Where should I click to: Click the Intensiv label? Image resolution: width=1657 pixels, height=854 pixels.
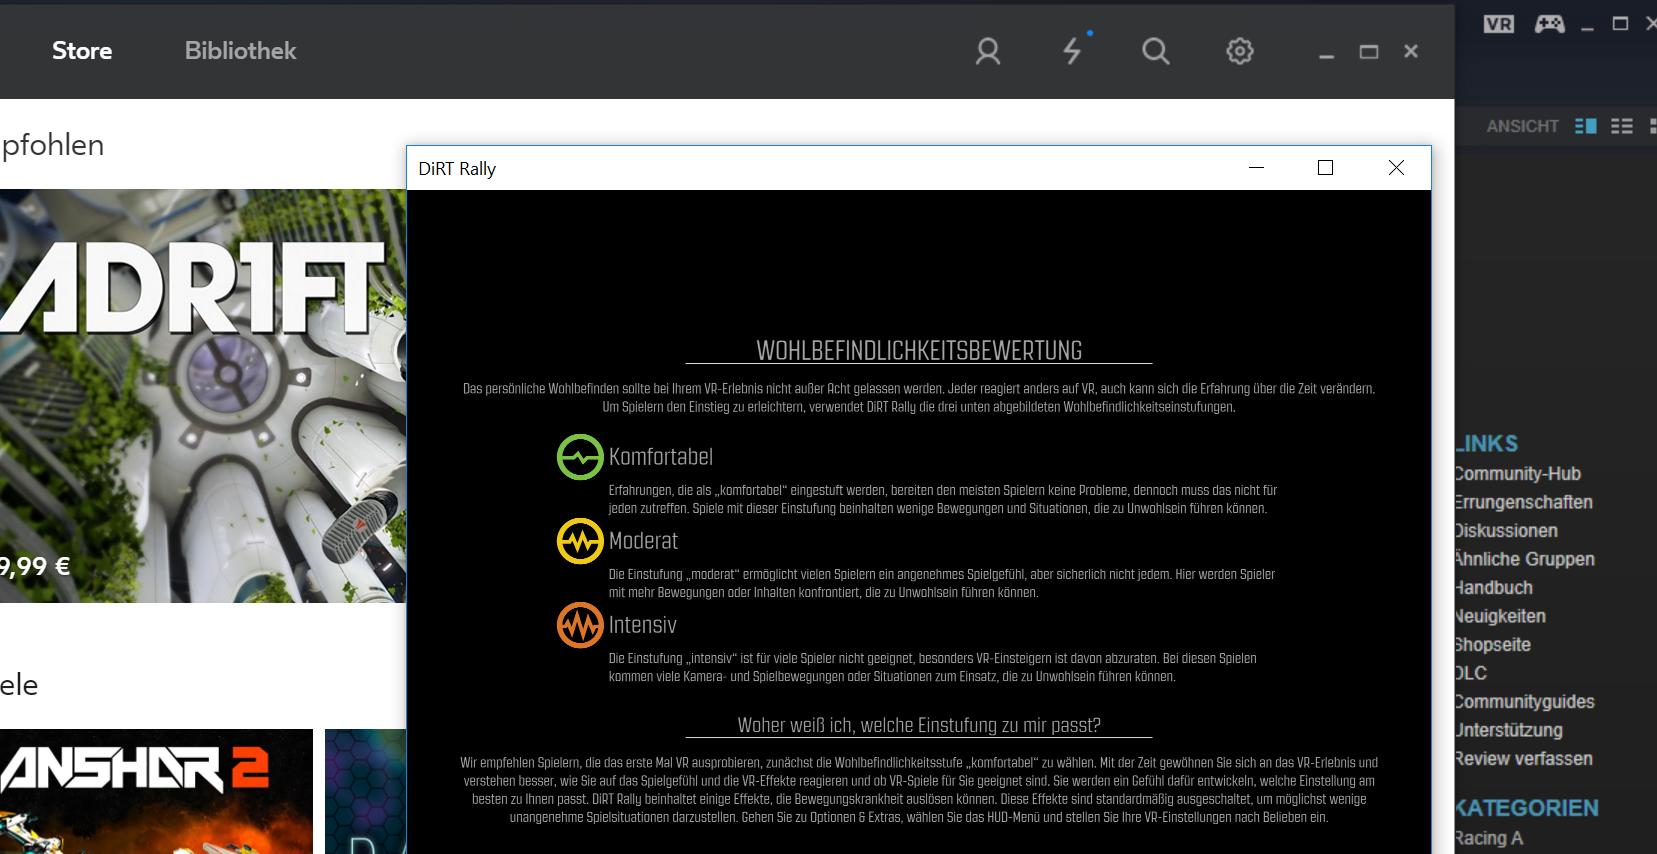pos(643,625)
